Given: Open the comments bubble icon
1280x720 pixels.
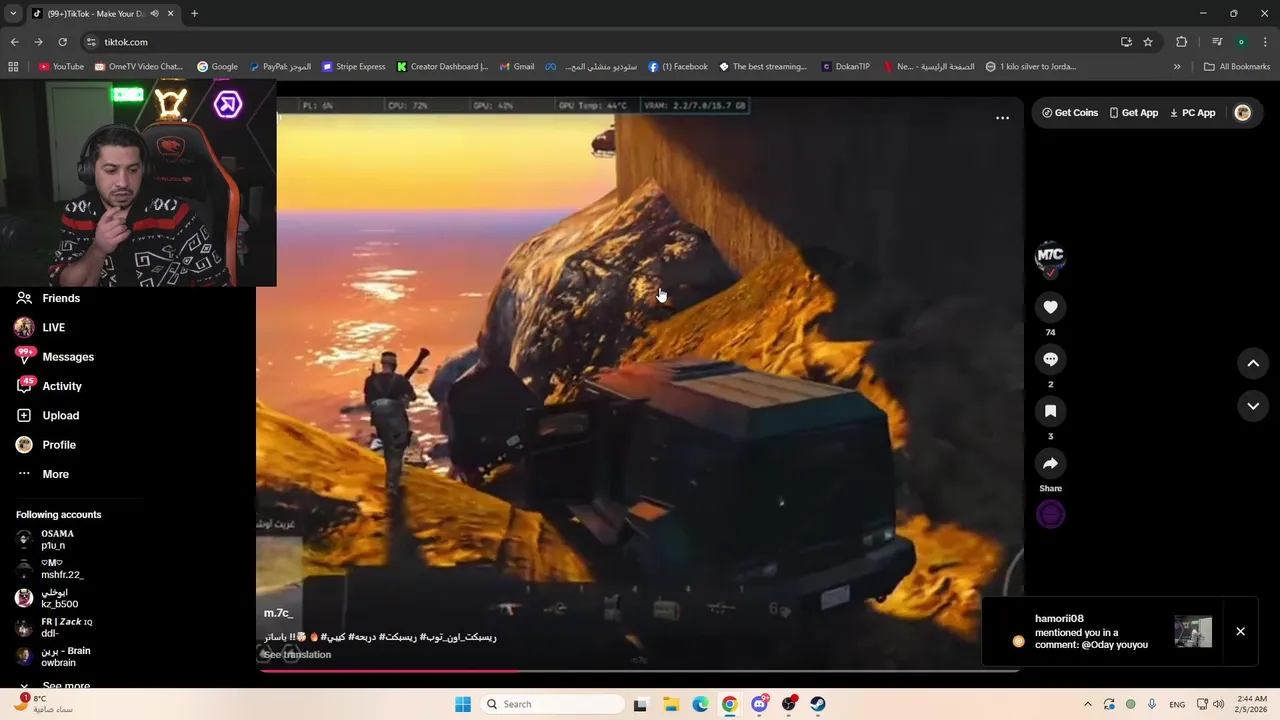Looking at the screenshot, I should pyautogui.click(x=1050, y=359).
